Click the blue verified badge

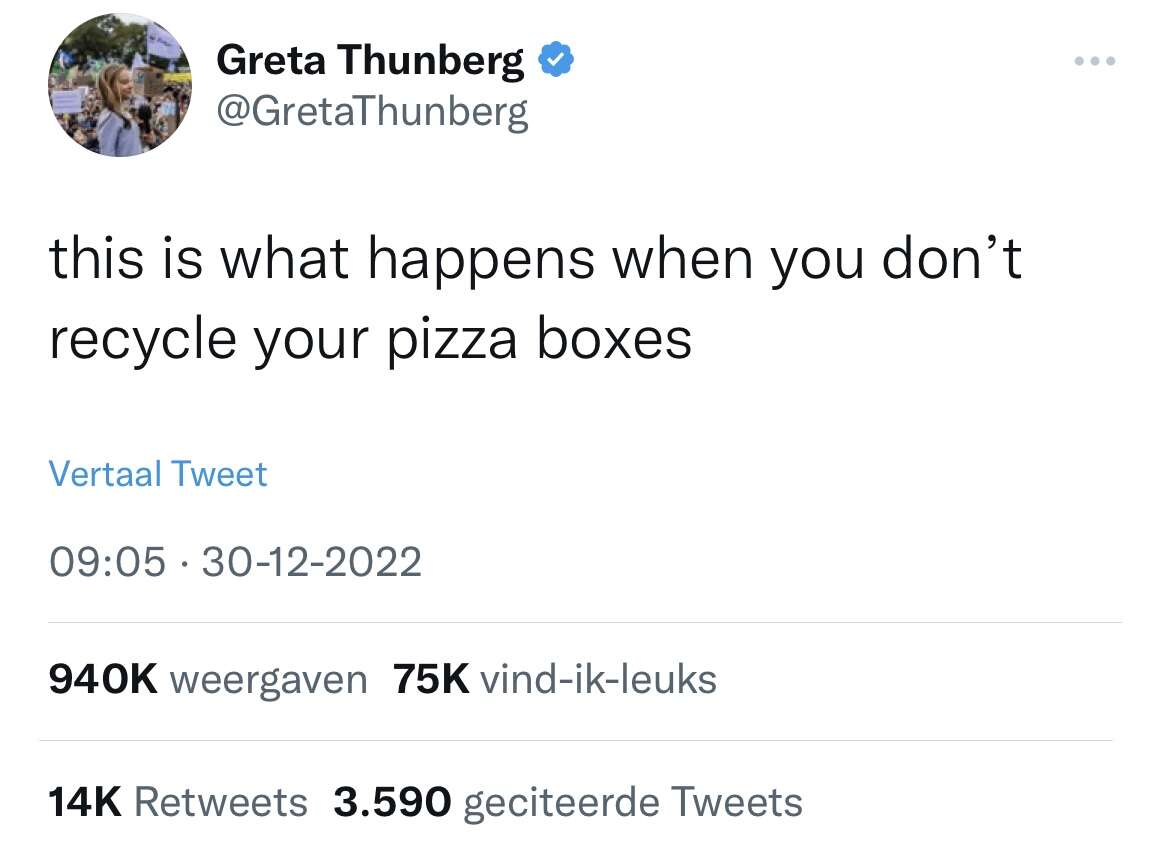point(556,60)
